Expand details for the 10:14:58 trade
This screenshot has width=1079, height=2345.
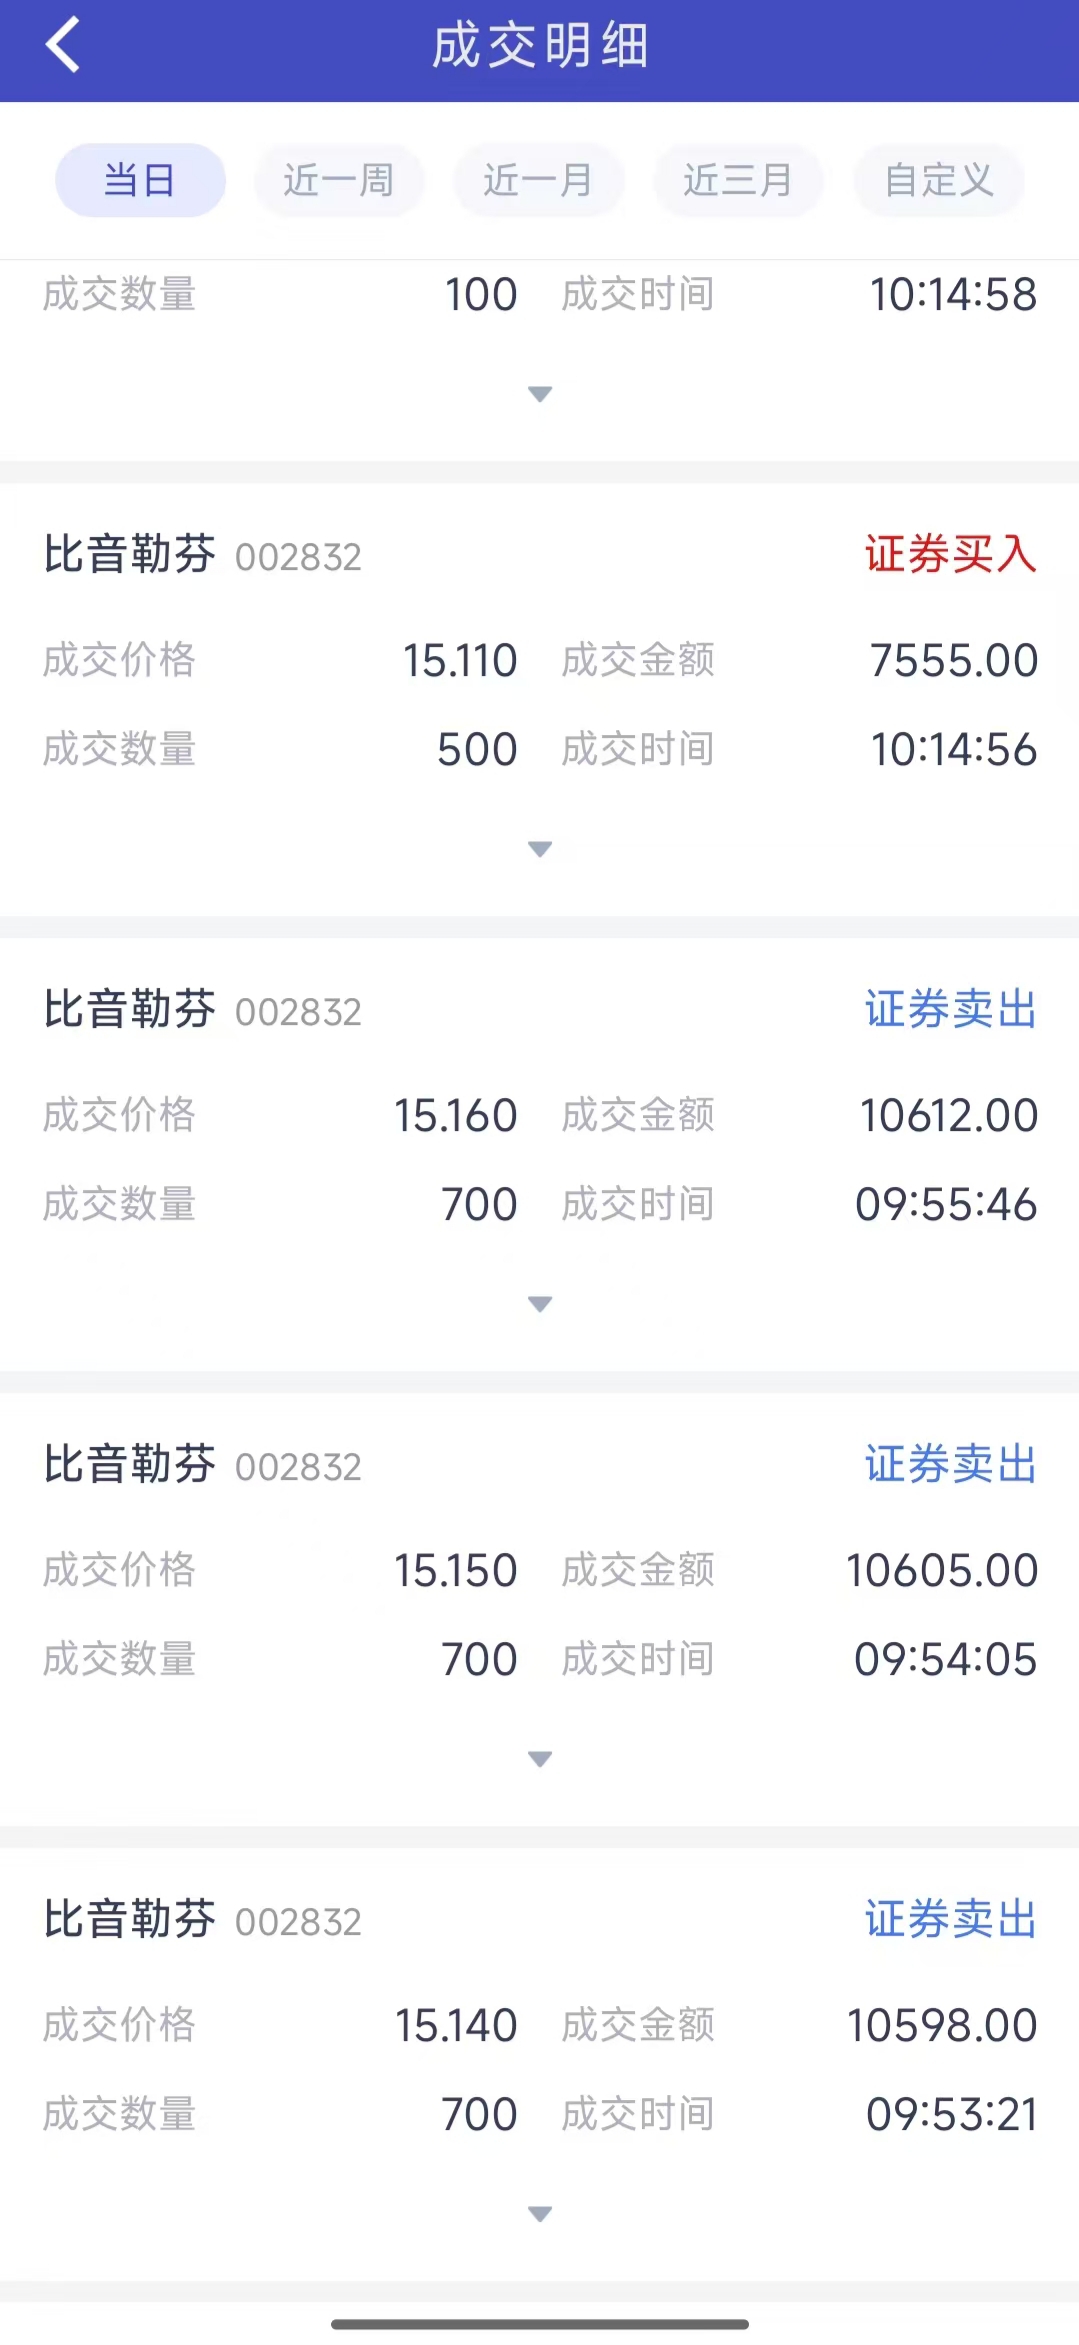pyautogui.click(x=540, y=394)
